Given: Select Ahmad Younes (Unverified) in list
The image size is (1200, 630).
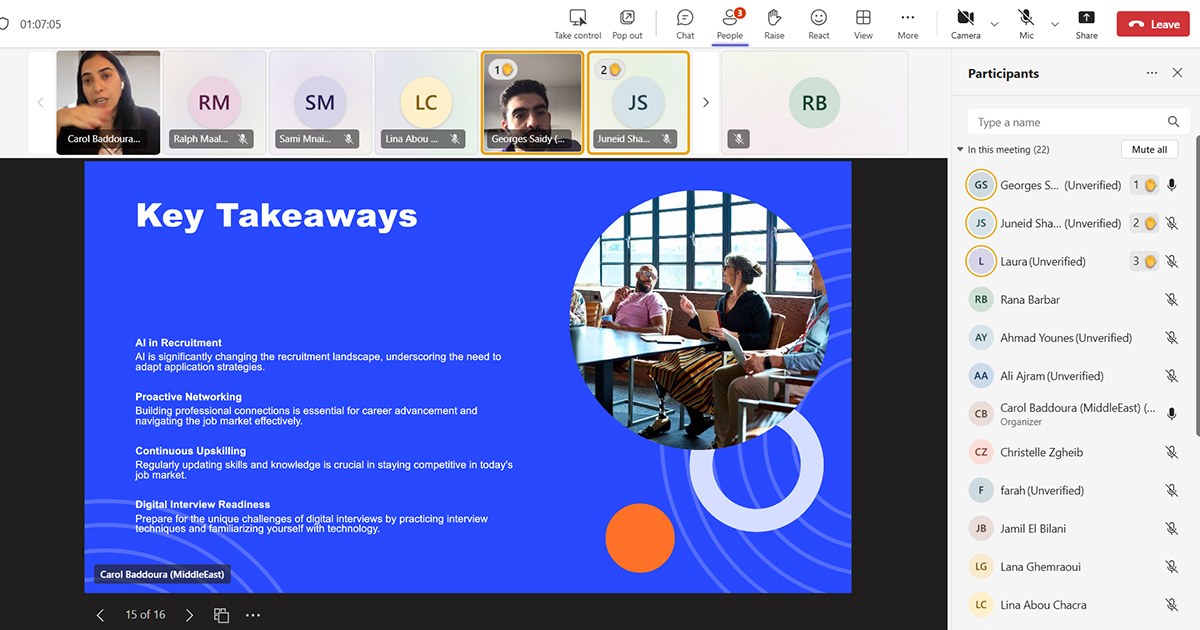Looking at the screenshot, I should (1074, 338).
